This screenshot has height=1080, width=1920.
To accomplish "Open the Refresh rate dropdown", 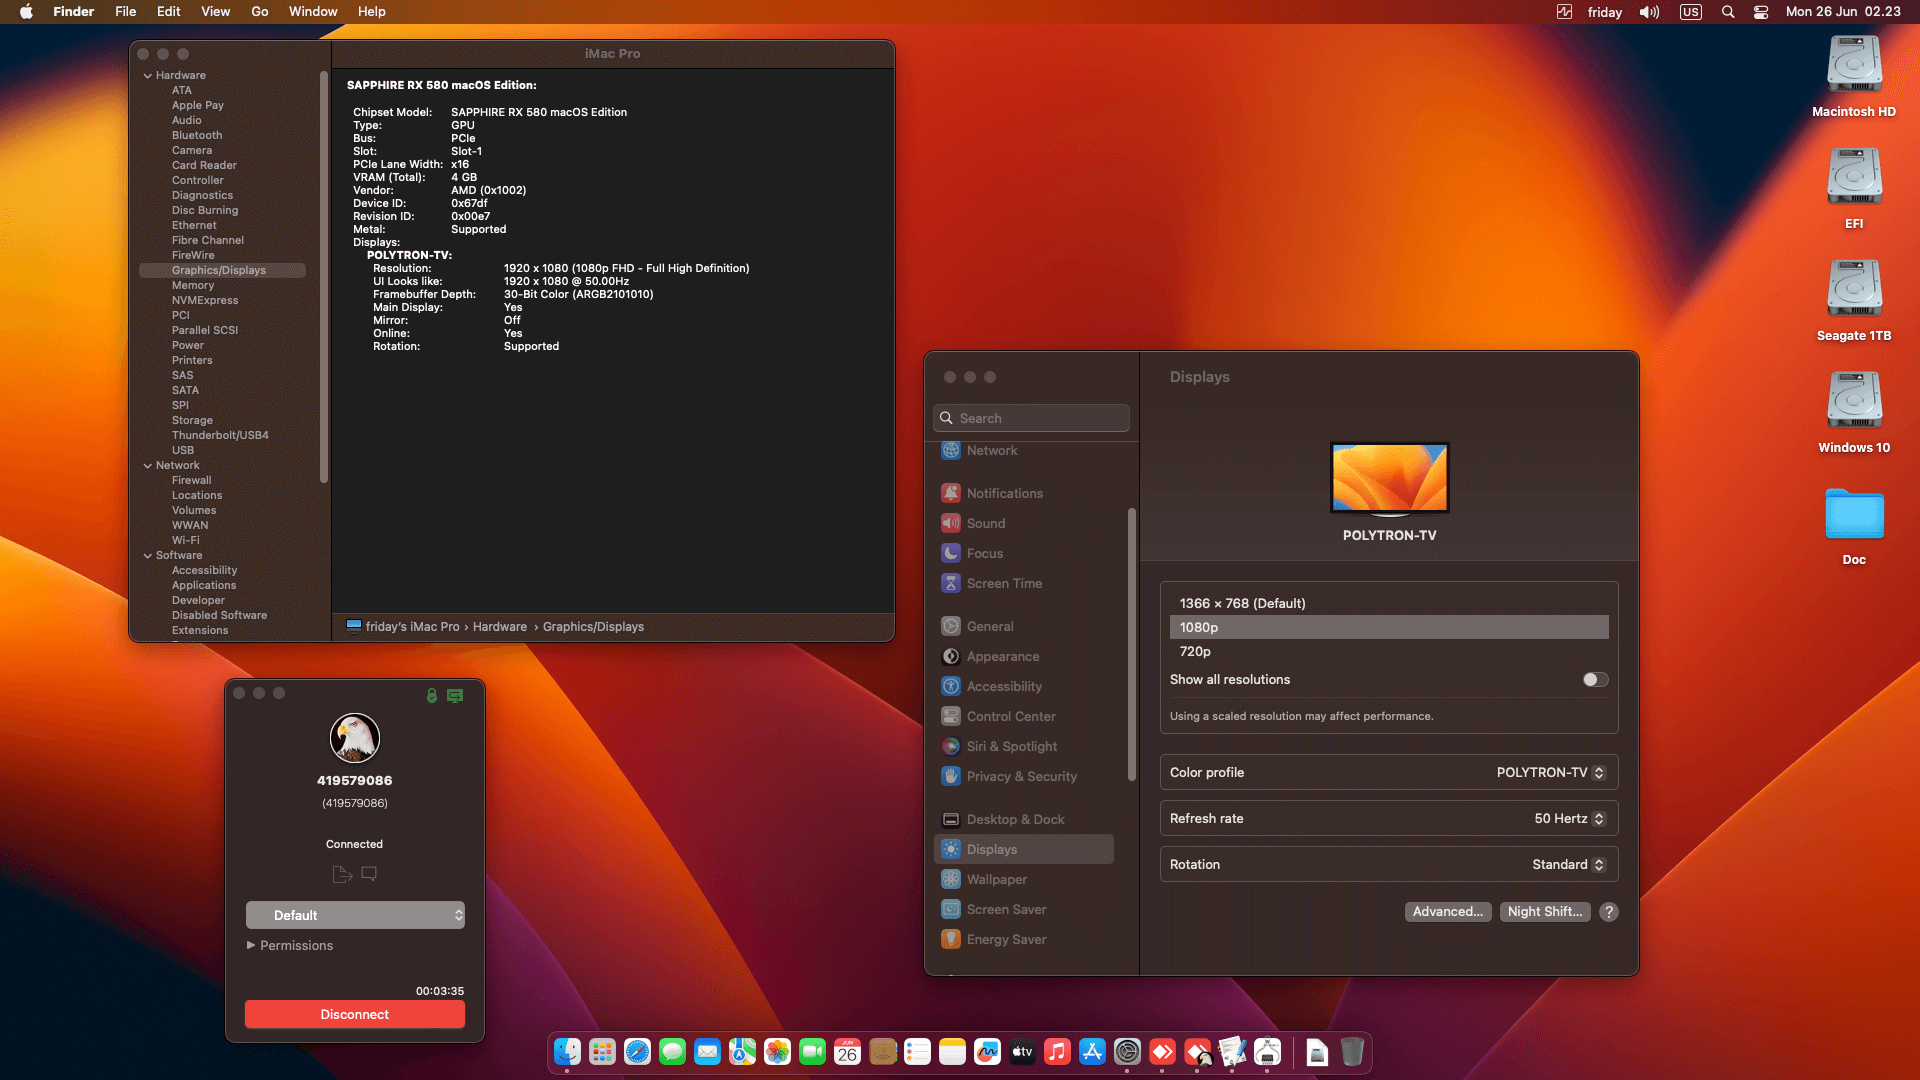I will (x=1568, y=818).
